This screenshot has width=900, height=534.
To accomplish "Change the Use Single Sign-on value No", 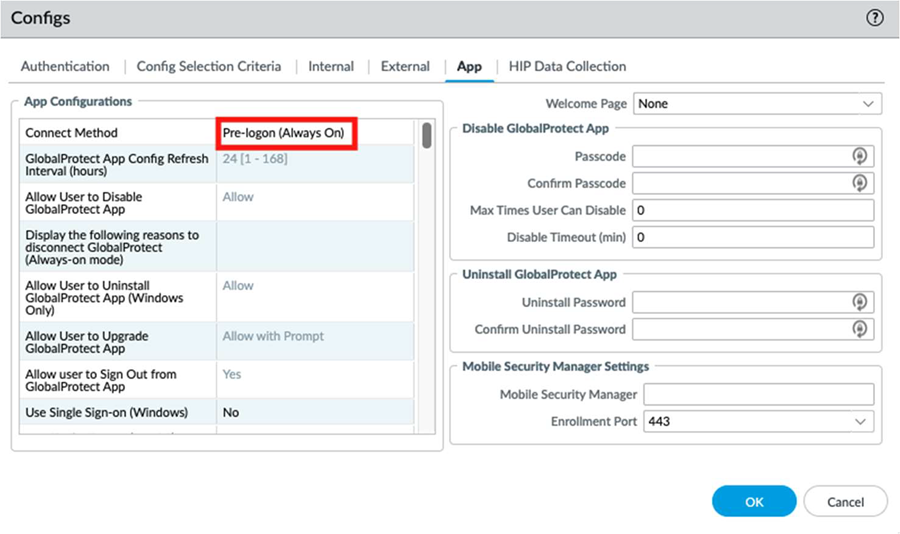I will [x=315, y=412].
